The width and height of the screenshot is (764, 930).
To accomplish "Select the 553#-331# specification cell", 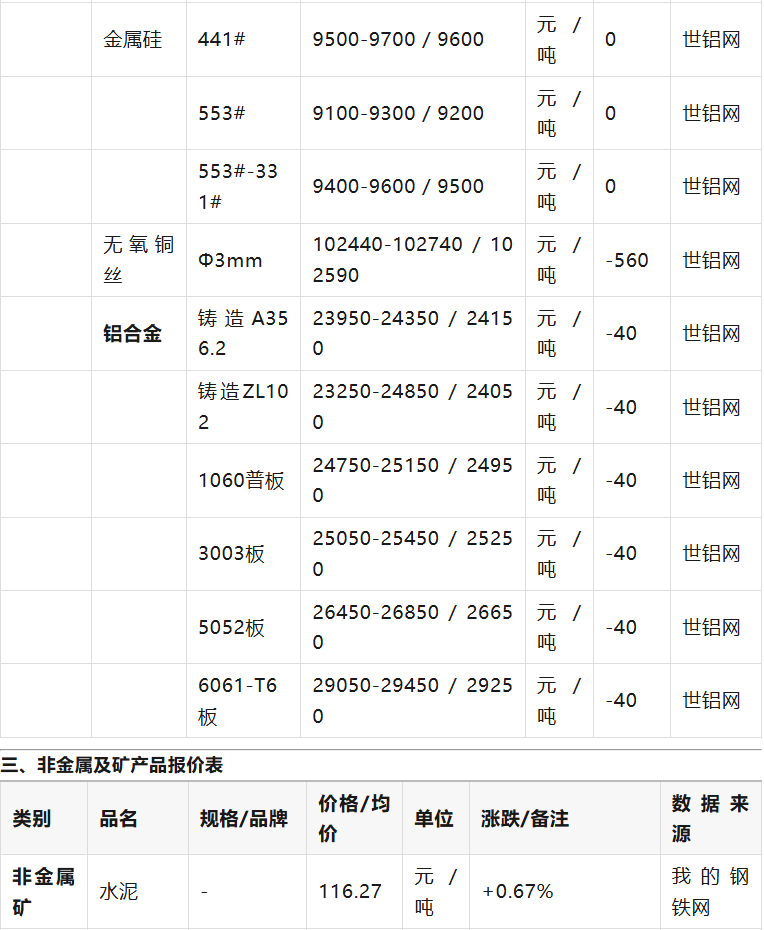I will pyautogui.click(x=242, y=186).
